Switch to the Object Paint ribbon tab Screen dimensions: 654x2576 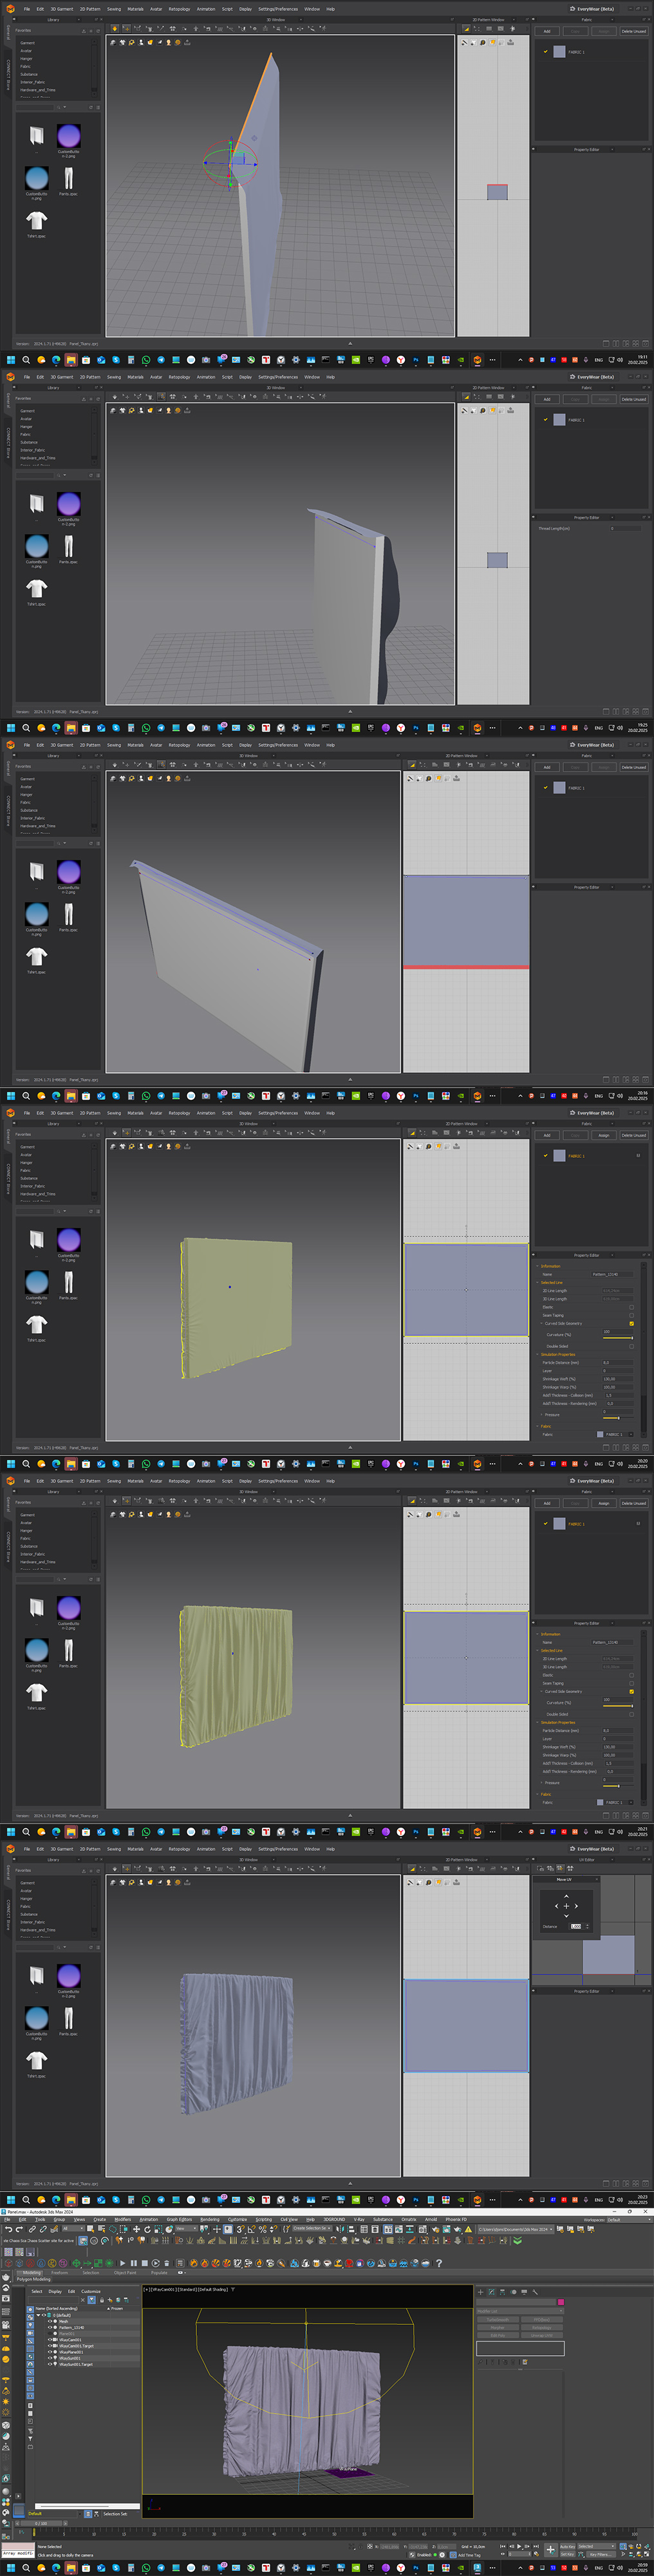pyautogui.click(x=125, y=2272)
